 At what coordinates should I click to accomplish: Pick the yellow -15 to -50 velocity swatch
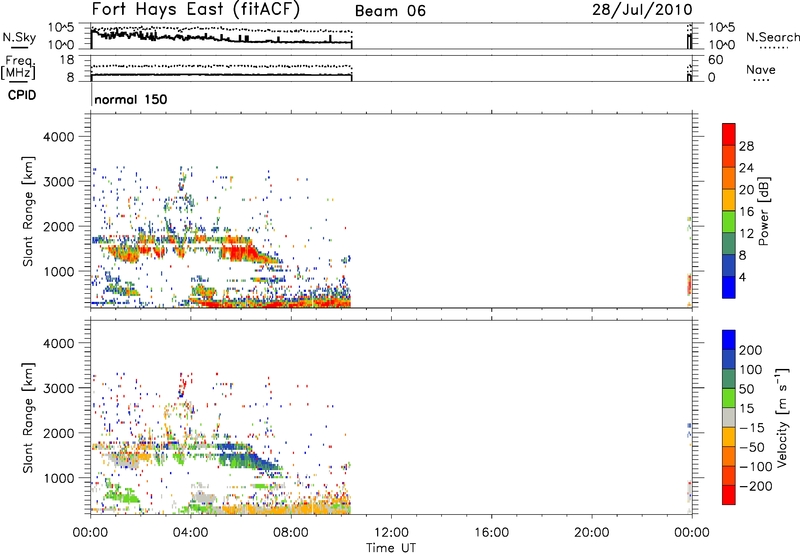click(x=729, y=437)
